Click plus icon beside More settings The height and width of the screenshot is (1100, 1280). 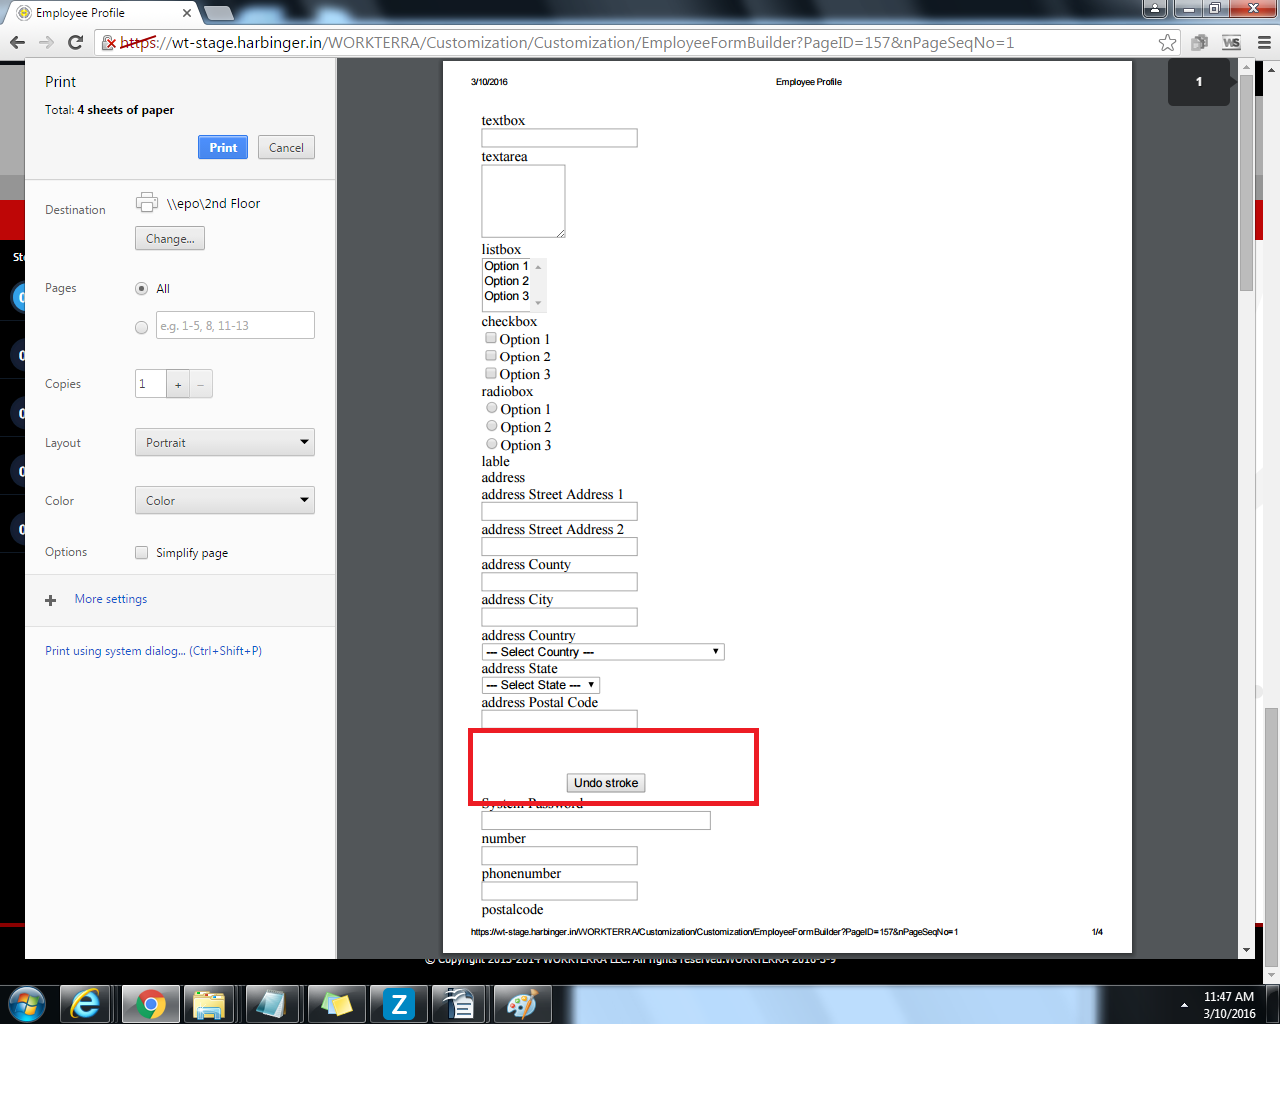(51, 600)
